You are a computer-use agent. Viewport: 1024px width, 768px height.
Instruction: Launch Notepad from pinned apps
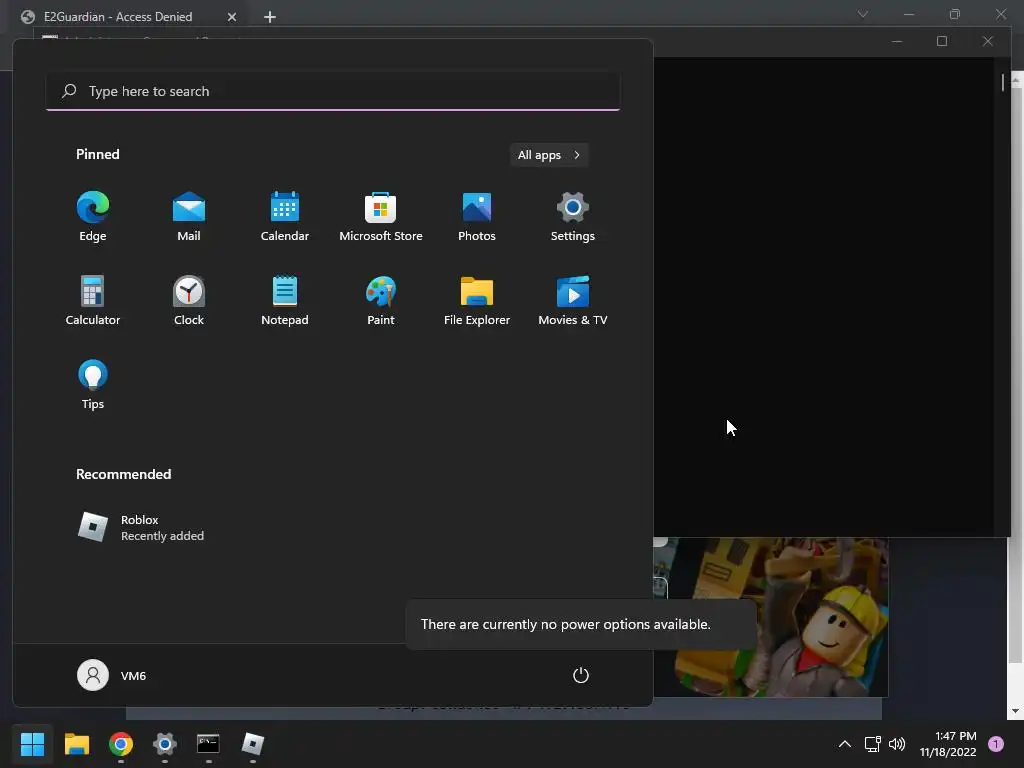(285, 300)
